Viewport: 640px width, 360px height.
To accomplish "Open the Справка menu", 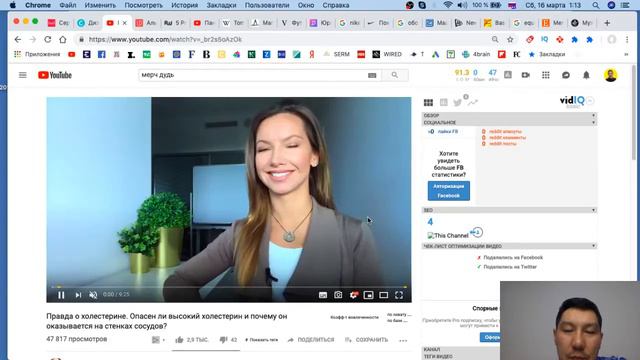I will (x=336, y=5).
